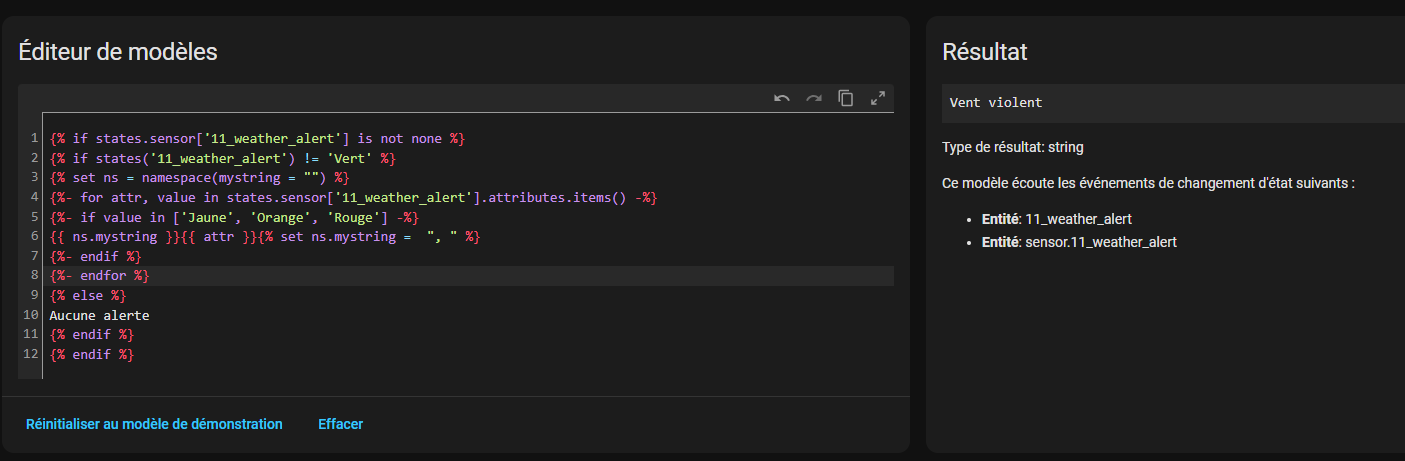Click the undo arrow in editor toolbar
Viewport: 1405px width, 461px height.
pos(782,98)
